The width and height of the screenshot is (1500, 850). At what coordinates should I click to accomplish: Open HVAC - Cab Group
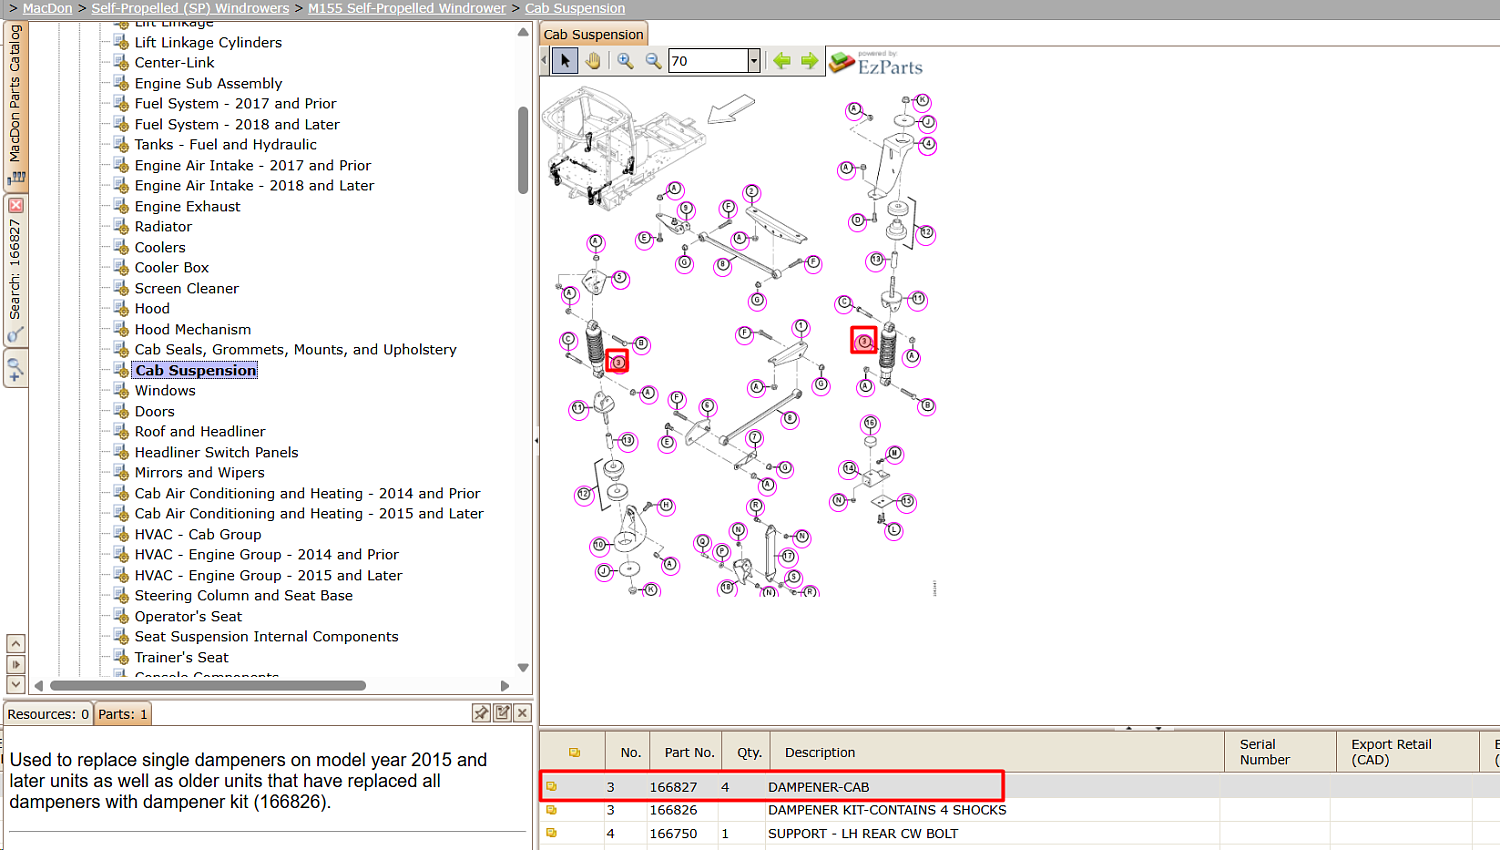(197, 534)
